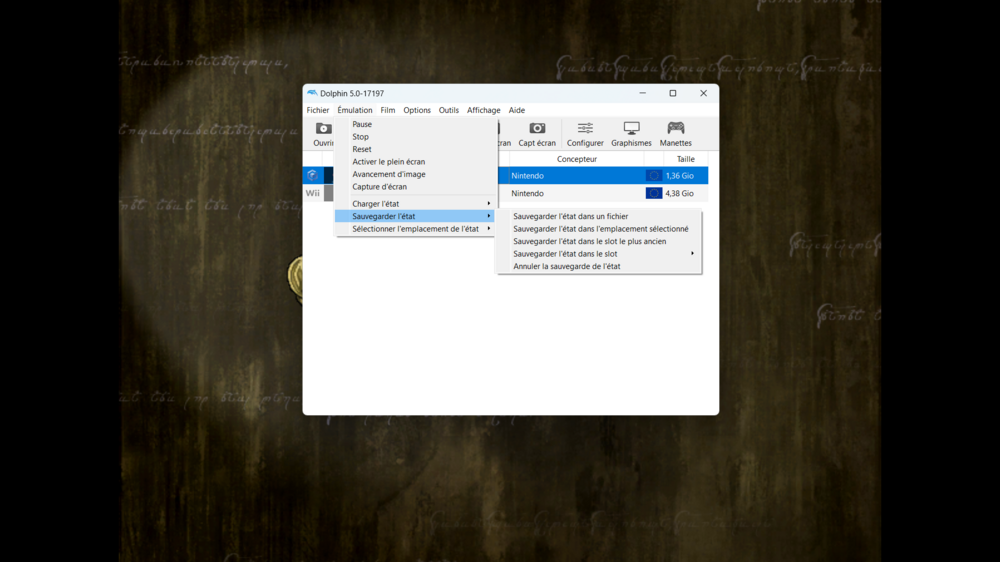The height and width of the screenshot is (562, 1000).
Task: Click the Capt écran camera icon
Action: tap(537, 129)
